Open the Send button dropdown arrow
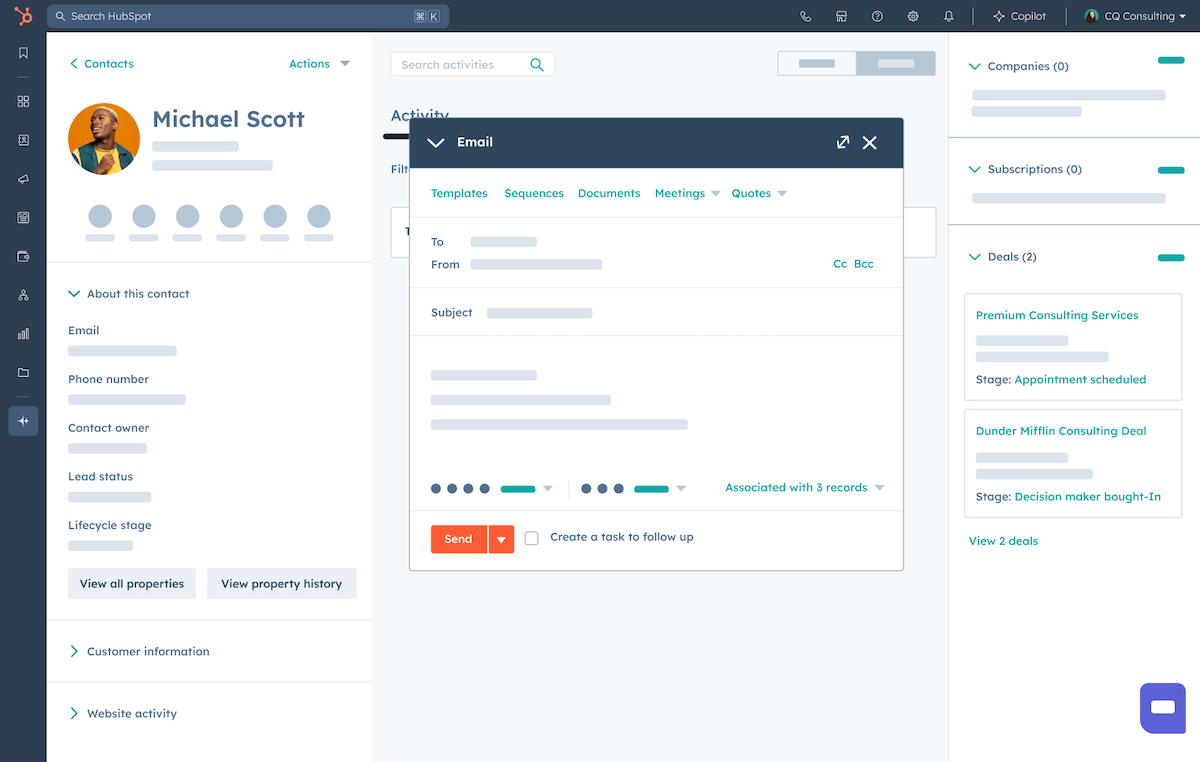This screenshot has width=1200, height=762. [x=501, y=539]
